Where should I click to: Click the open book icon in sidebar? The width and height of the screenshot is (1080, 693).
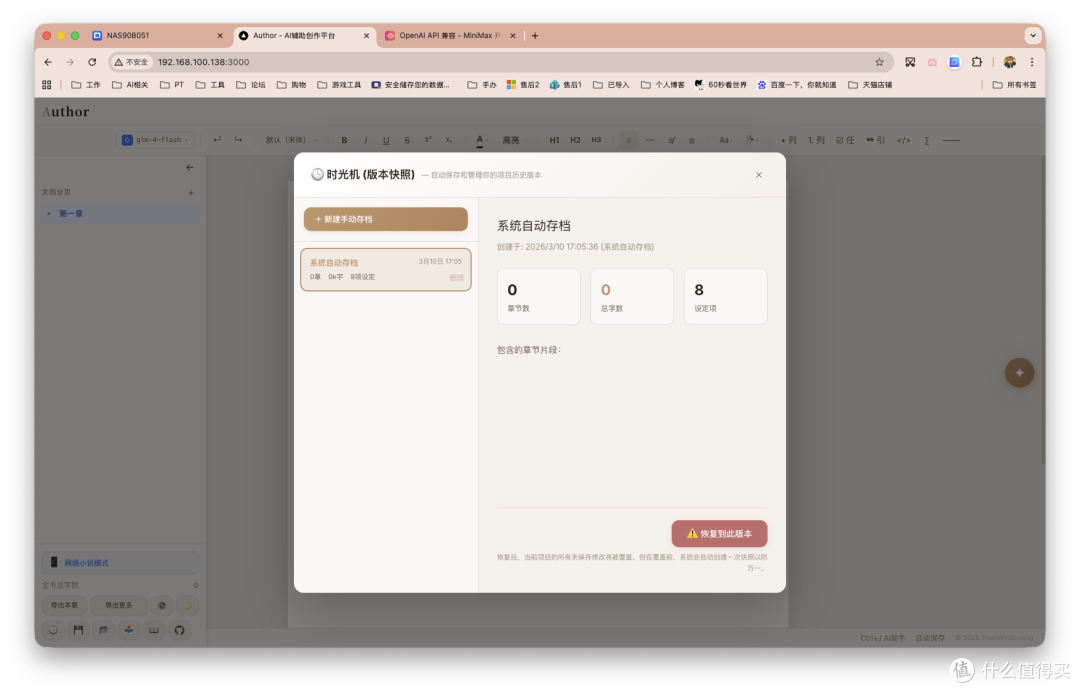click(154, 630)
